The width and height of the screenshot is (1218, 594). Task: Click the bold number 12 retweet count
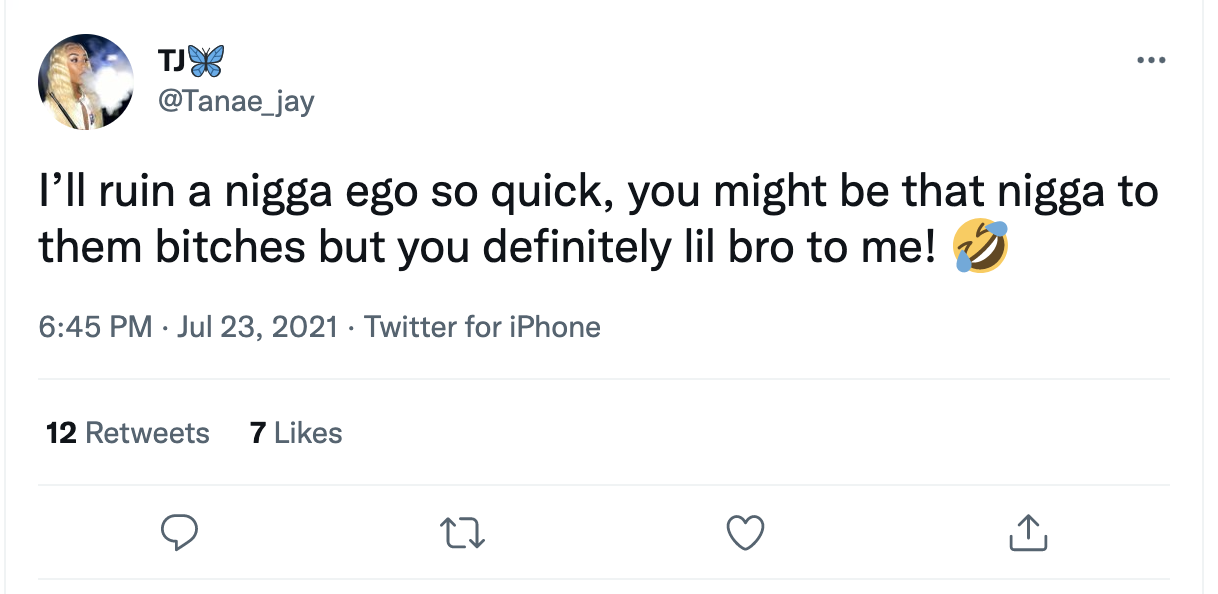coord(62,433)
